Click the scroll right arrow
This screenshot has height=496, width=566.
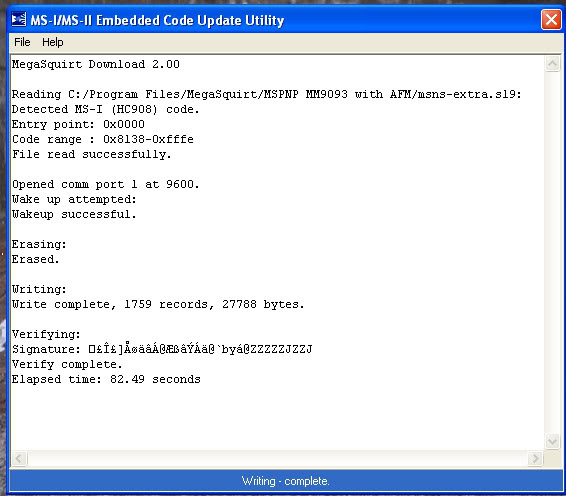(535, 459)
